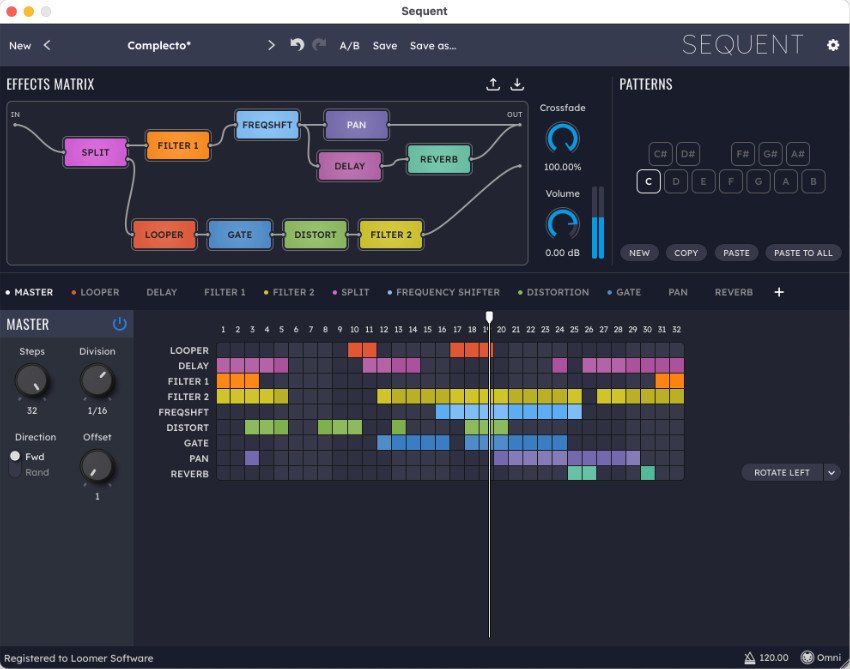Click the MIDI Omni input icon
Viewport: 850px width, 669px height.
coord(807,658)
